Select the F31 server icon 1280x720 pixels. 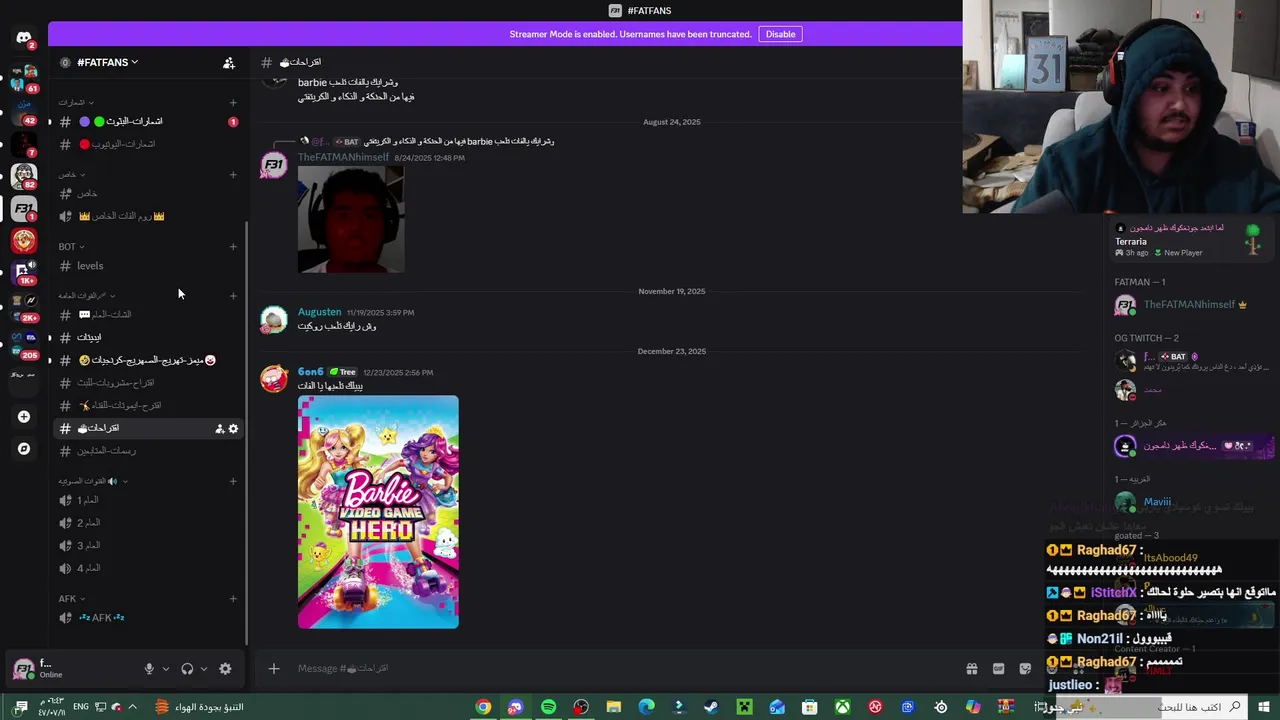24,208
